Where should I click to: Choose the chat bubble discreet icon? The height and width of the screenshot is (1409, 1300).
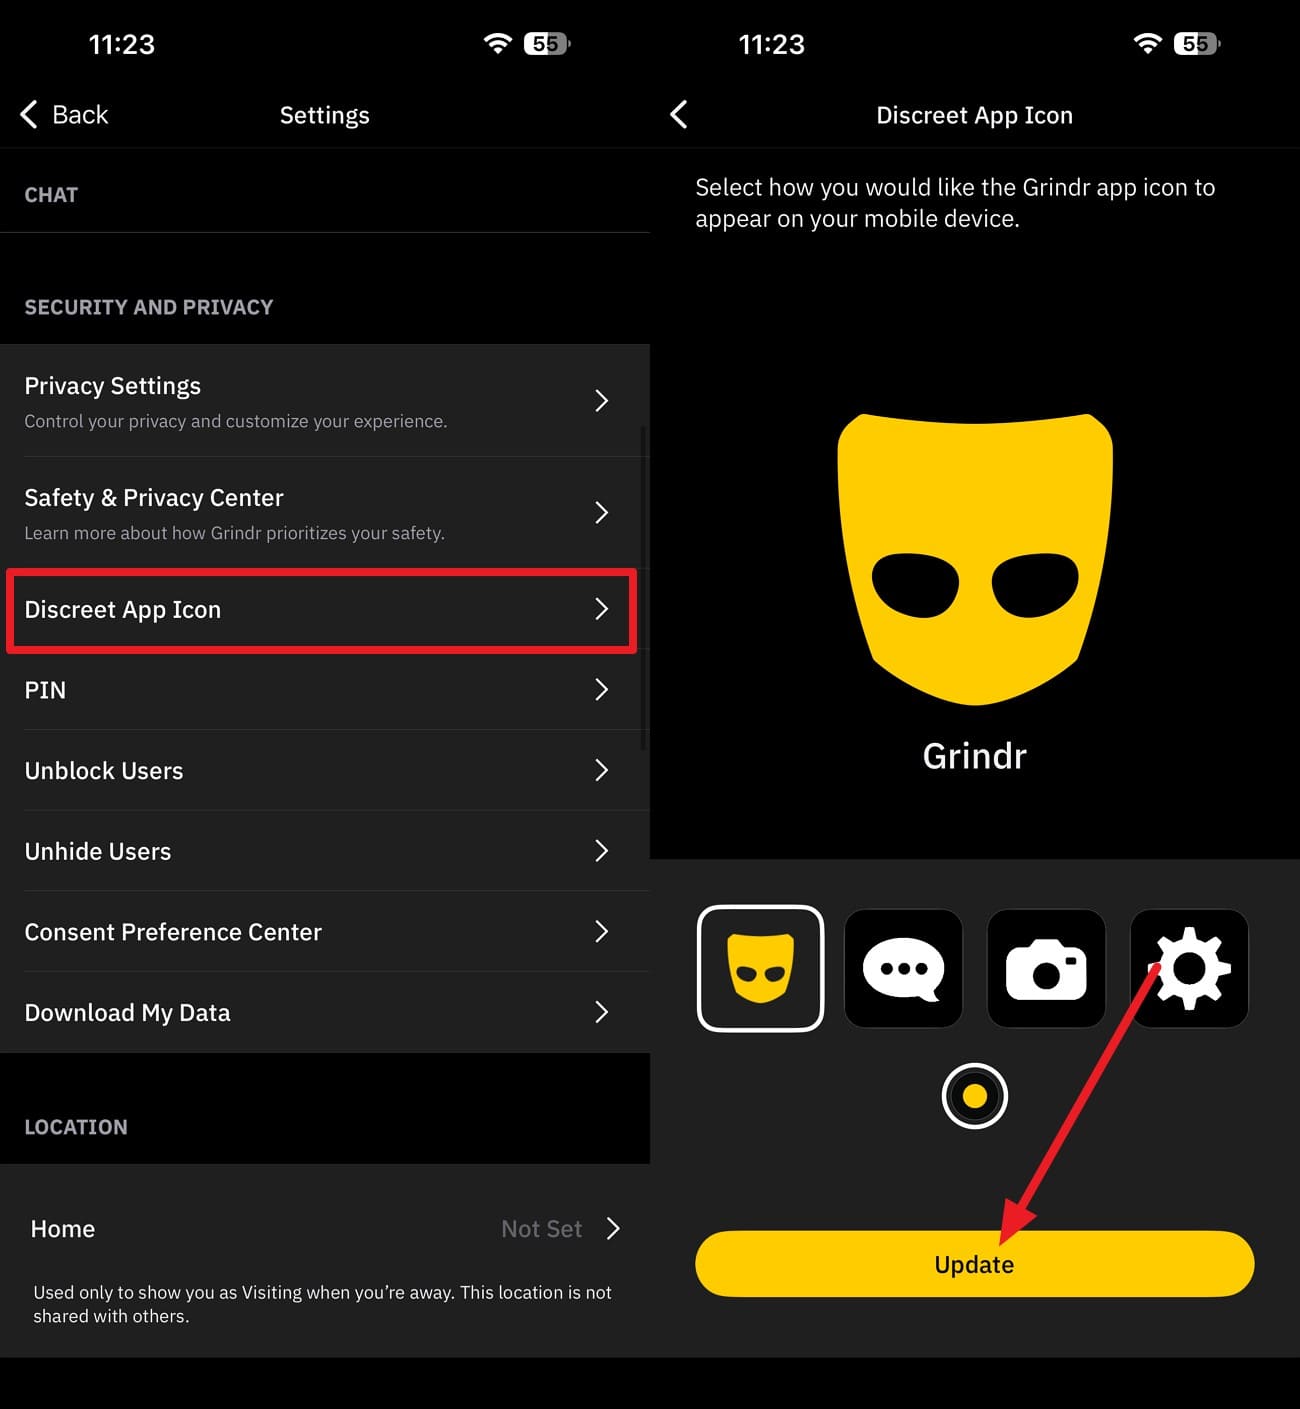tap(903, 968)
